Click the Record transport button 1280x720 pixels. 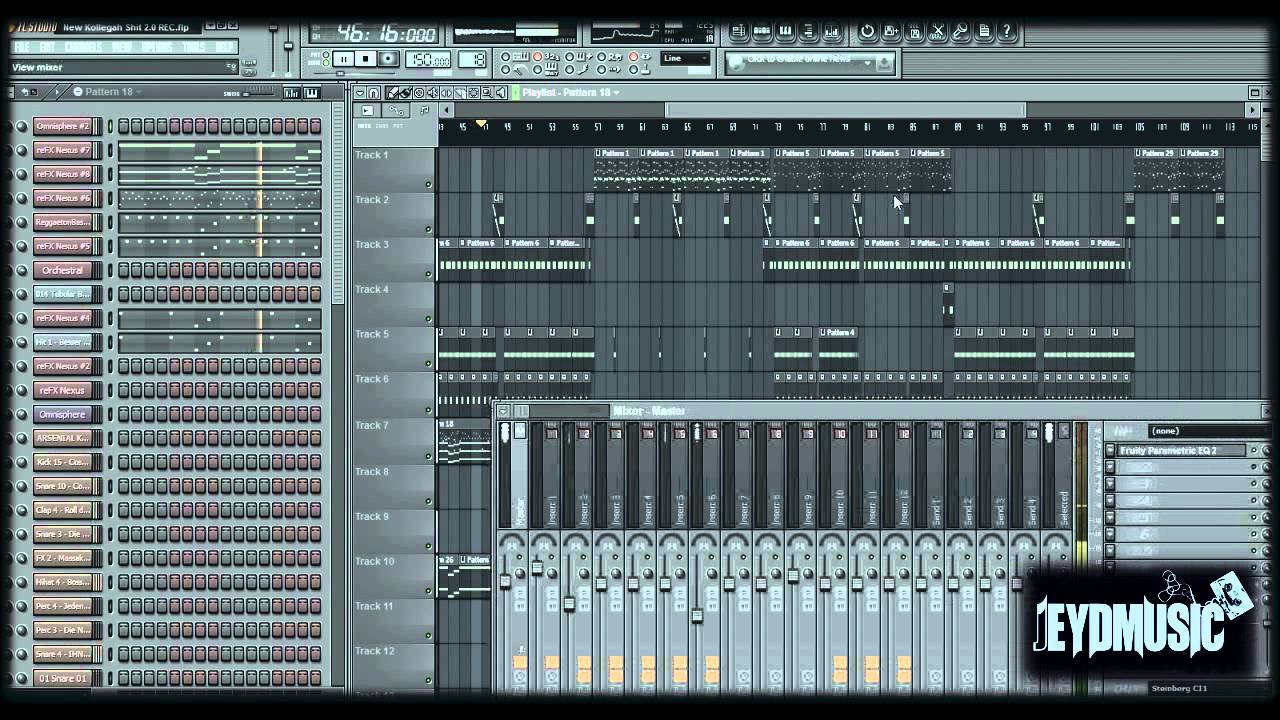point(388,59)
